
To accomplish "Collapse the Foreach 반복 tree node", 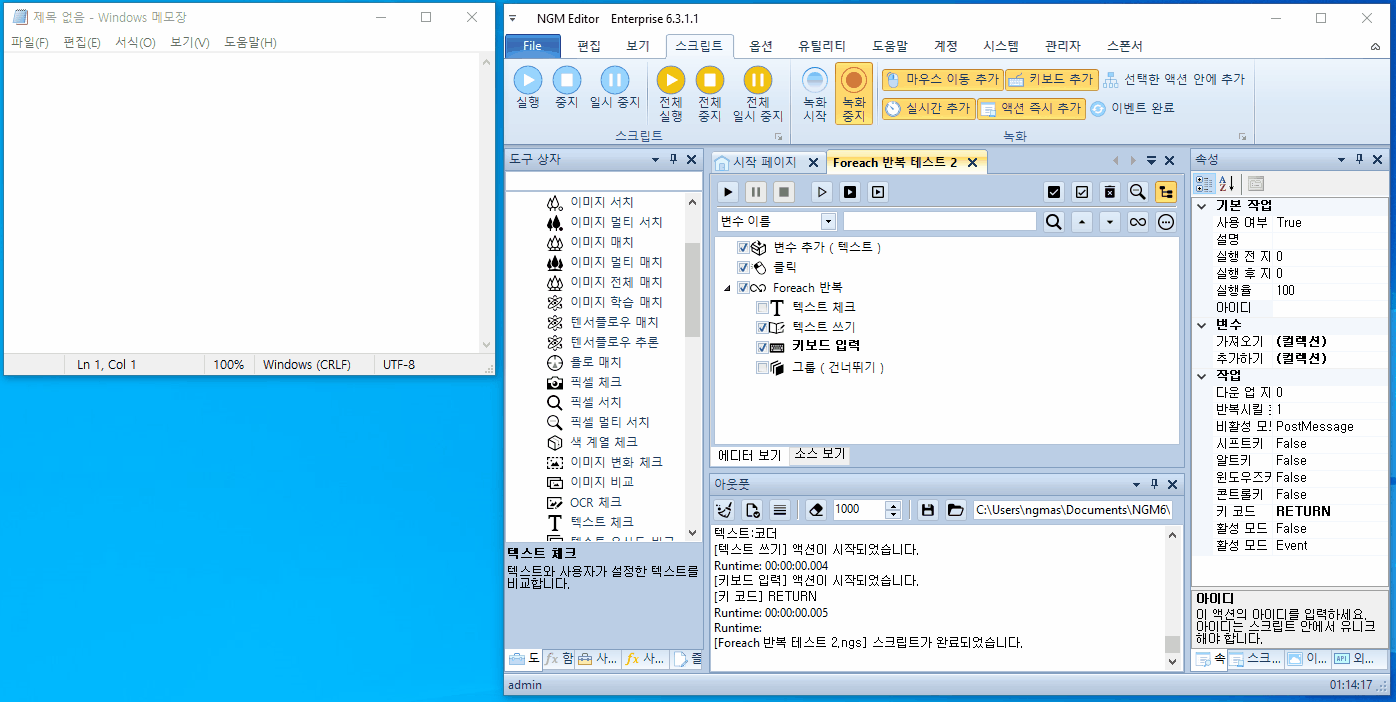I will tap(727, 288).
